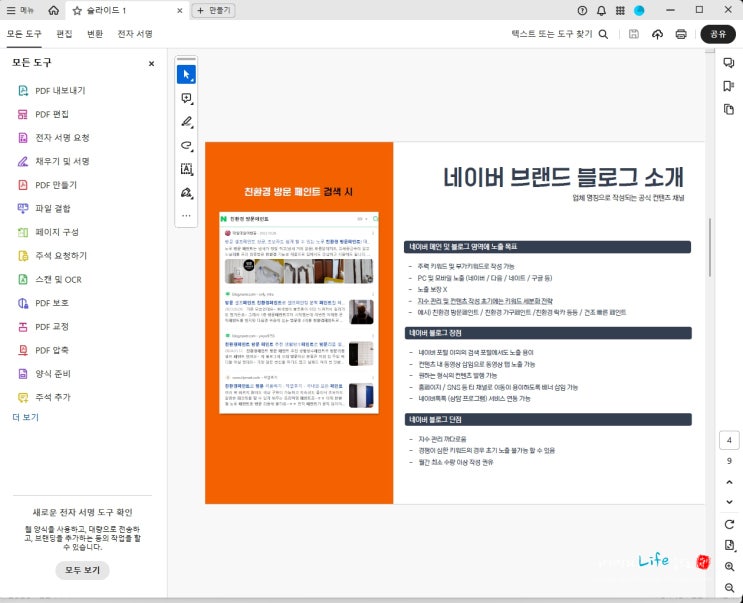Open the blue profile avatar

639,10
